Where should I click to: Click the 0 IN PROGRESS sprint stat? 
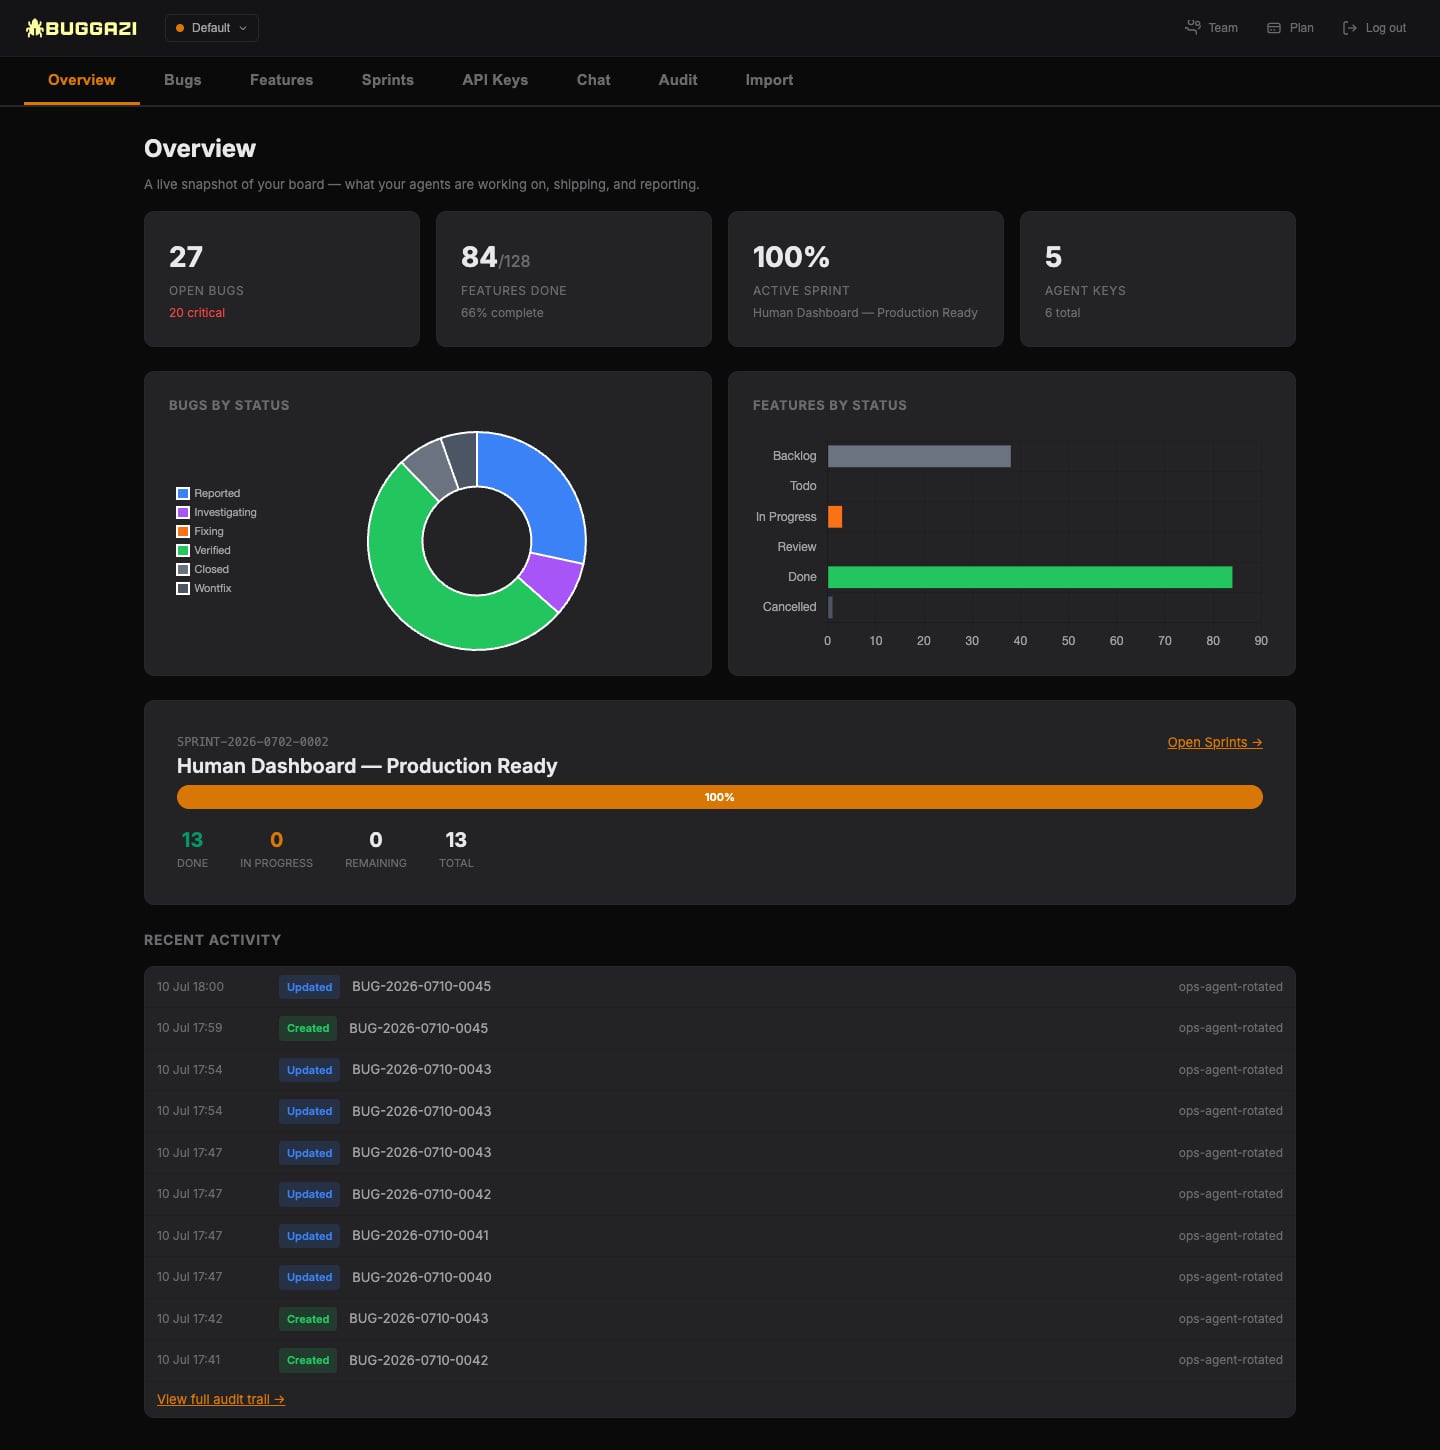click(x=276, y=849)
